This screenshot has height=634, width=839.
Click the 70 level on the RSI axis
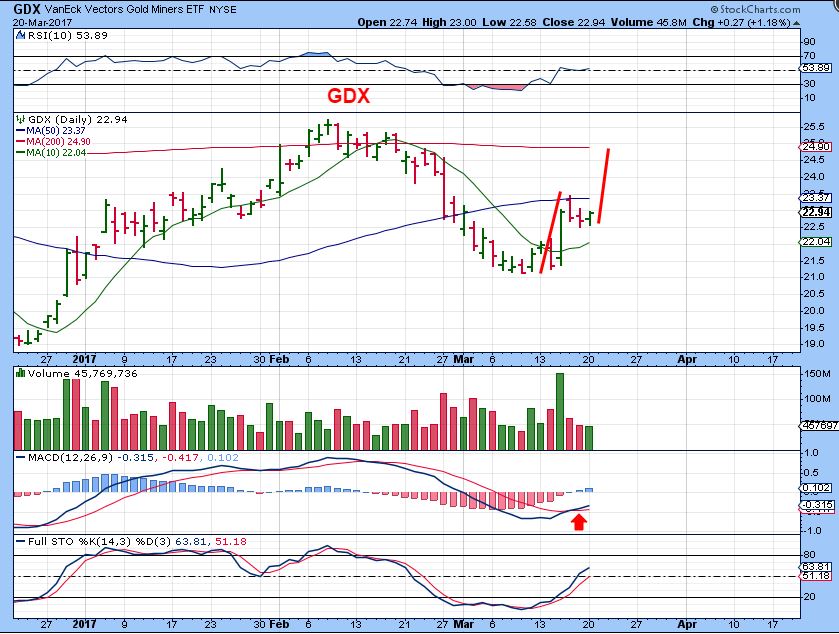810,56
